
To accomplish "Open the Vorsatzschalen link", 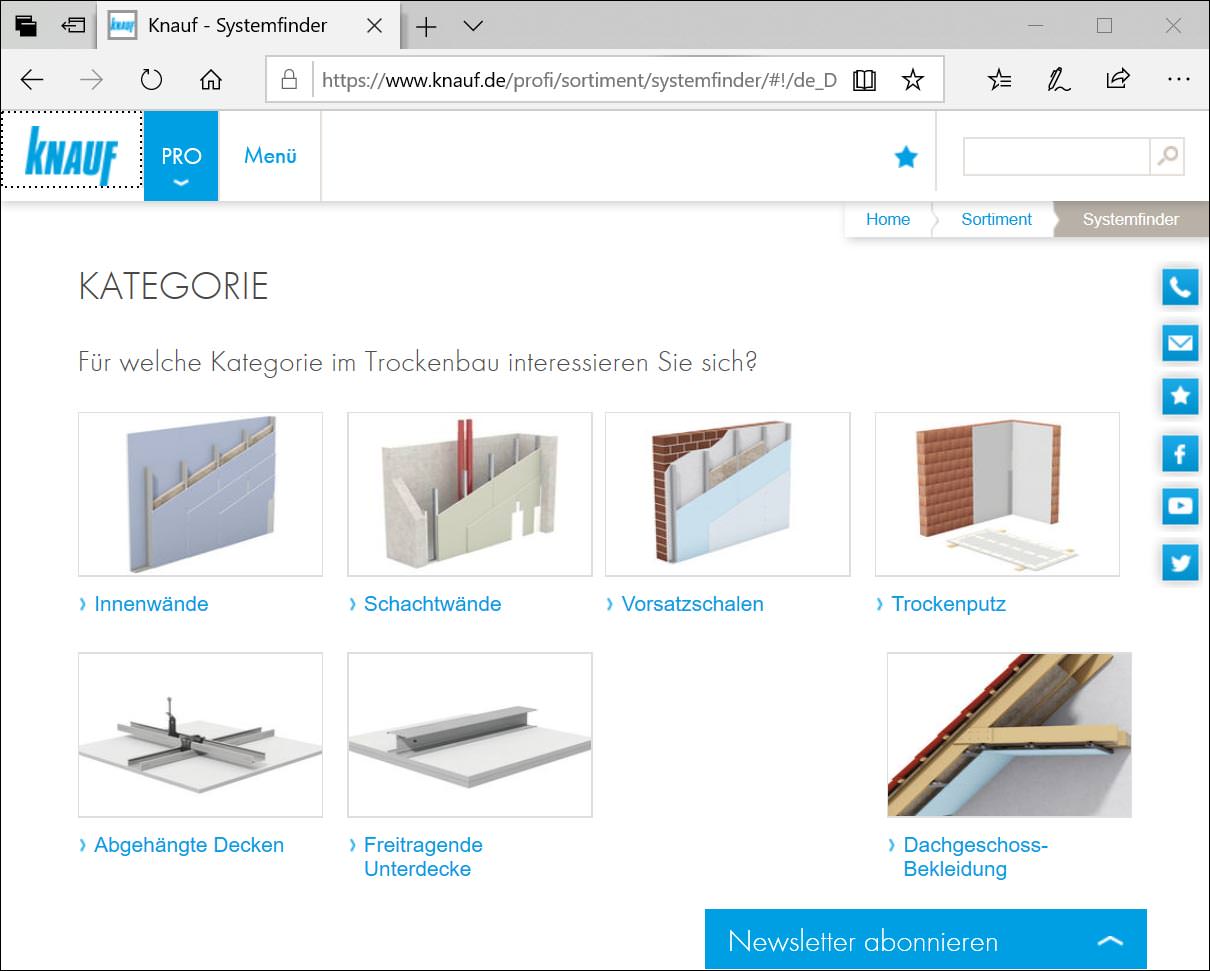I will point(692,604).
